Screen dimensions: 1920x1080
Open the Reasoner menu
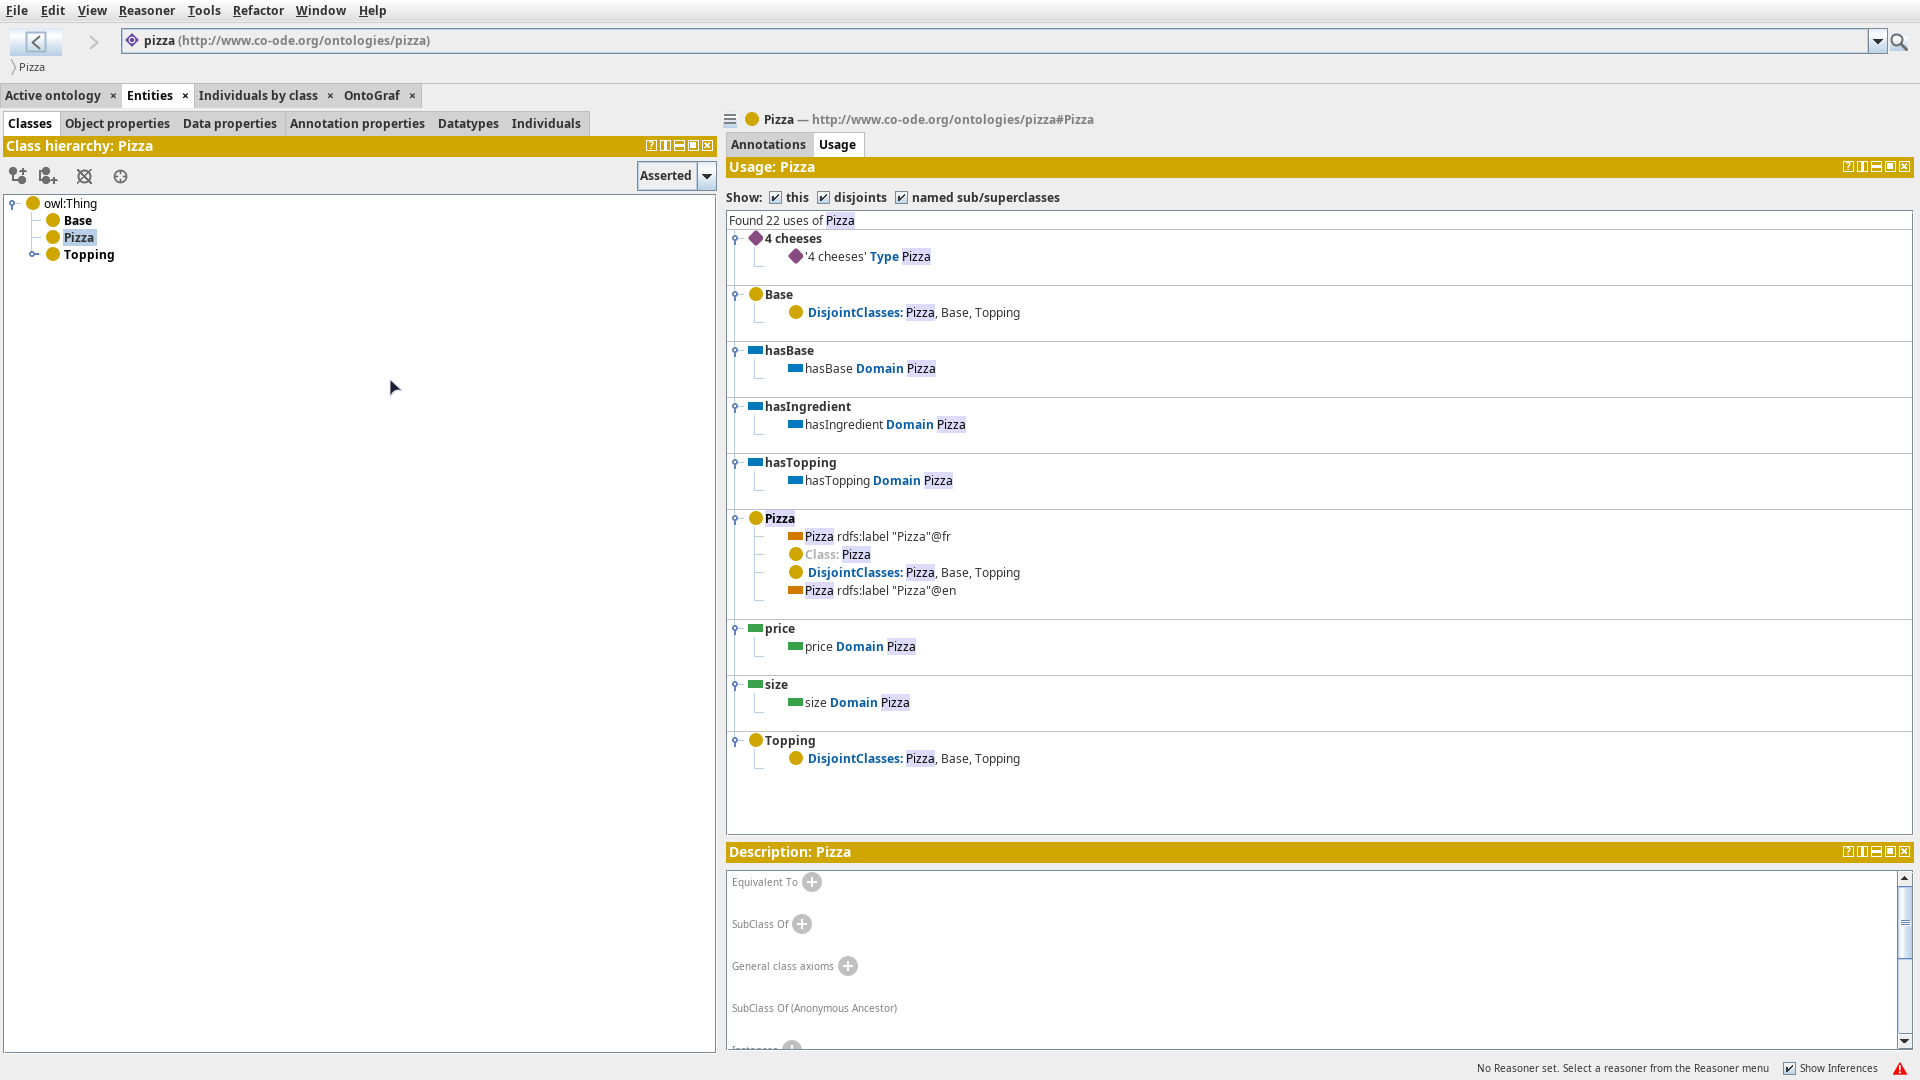146,11
